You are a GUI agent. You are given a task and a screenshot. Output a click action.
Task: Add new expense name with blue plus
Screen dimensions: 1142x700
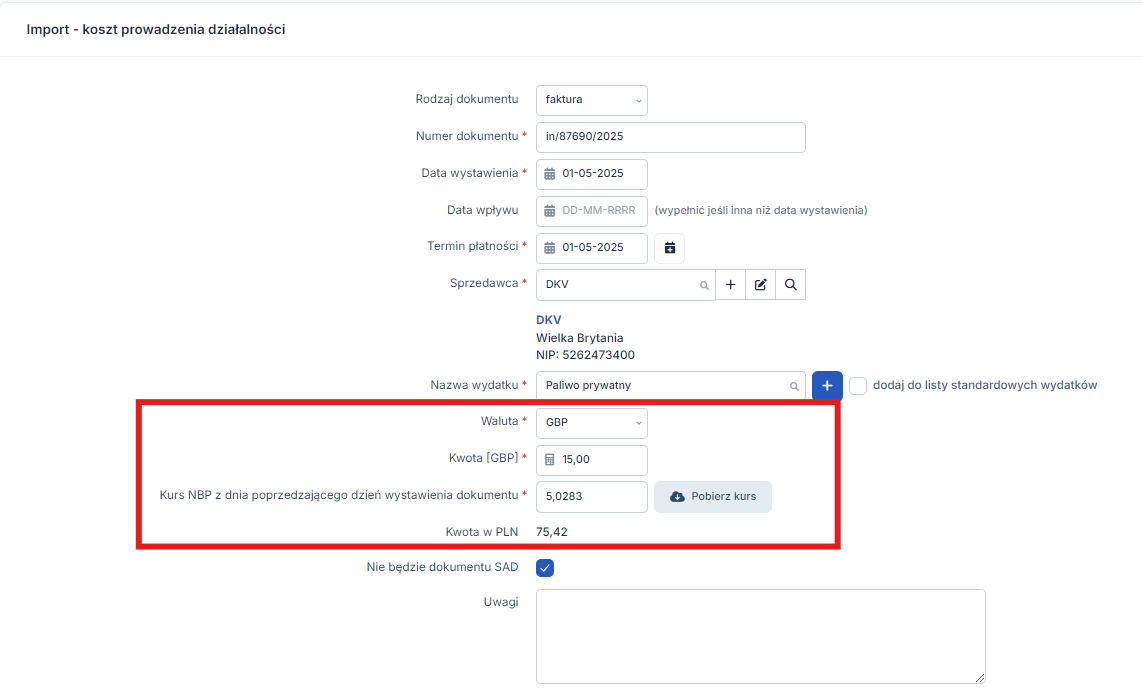827,386
